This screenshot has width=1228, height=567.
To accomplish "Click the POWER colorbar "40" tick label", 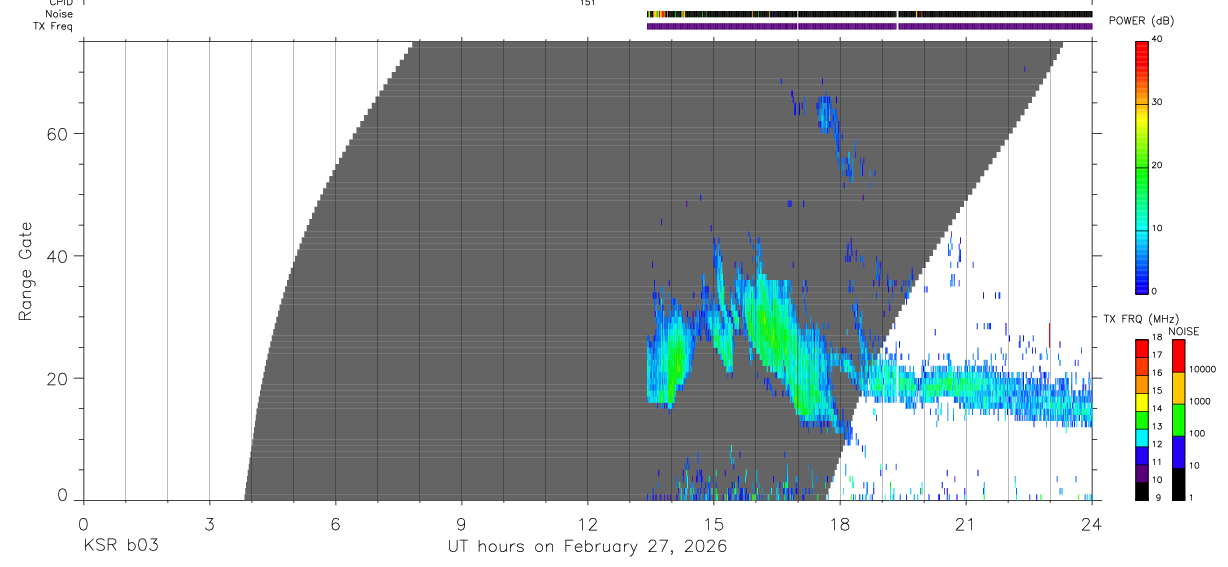I will 1157,39.
